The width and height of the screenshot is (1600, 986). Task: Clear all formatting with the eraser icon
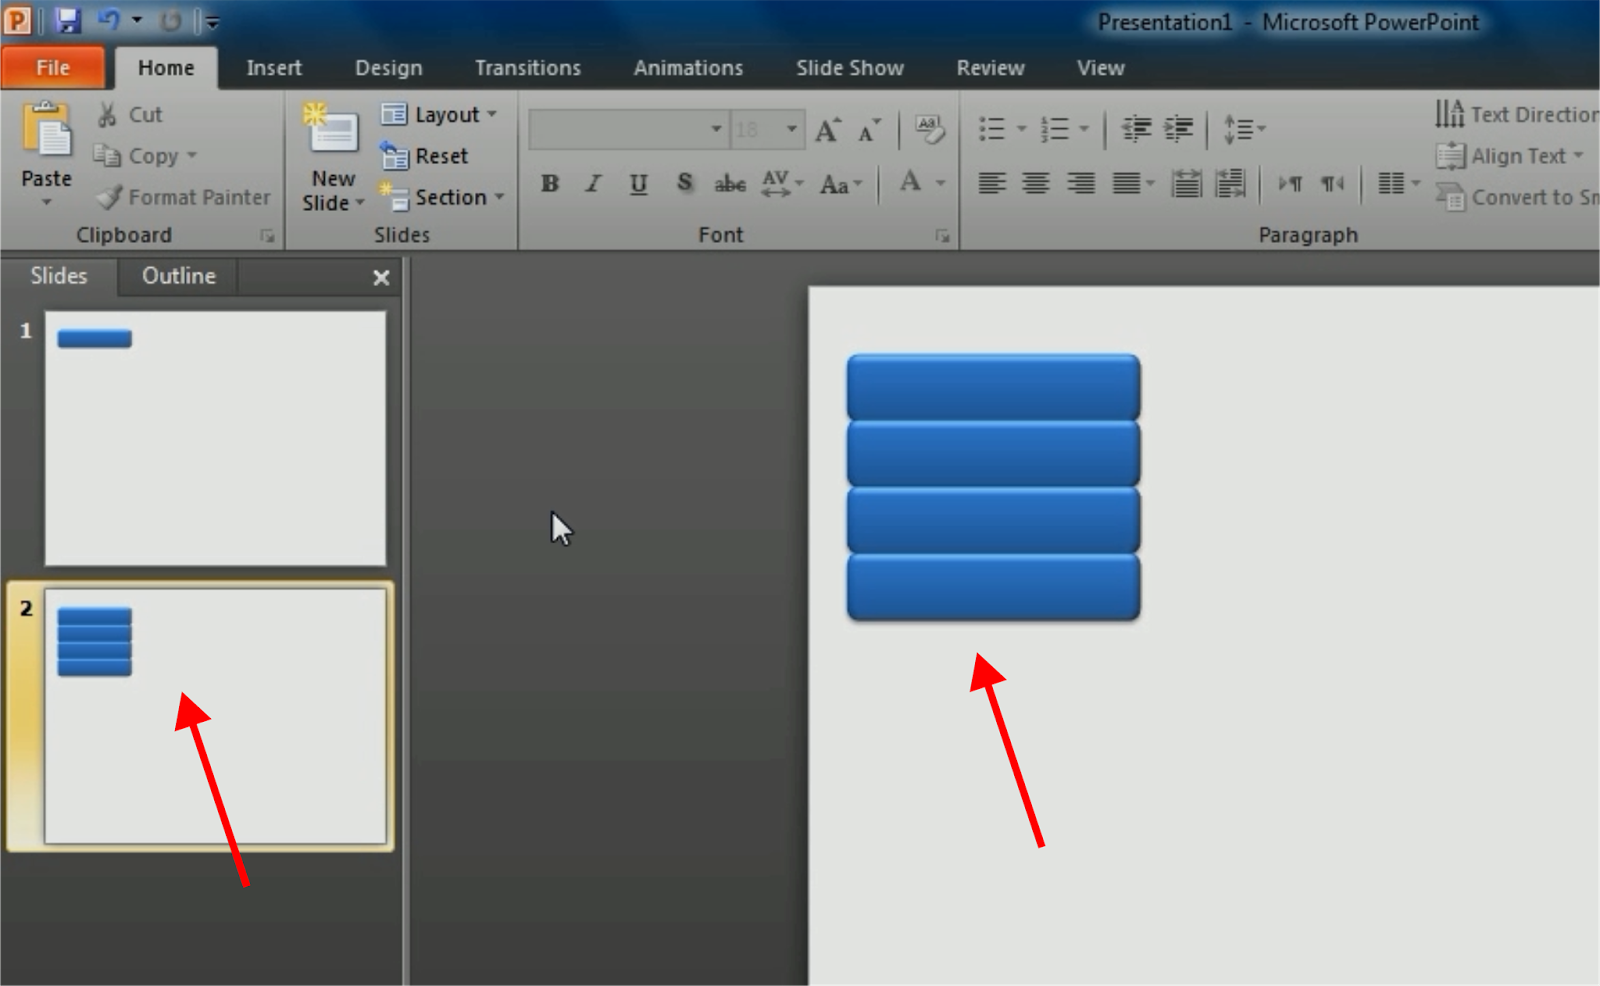(x=930, y=130)
